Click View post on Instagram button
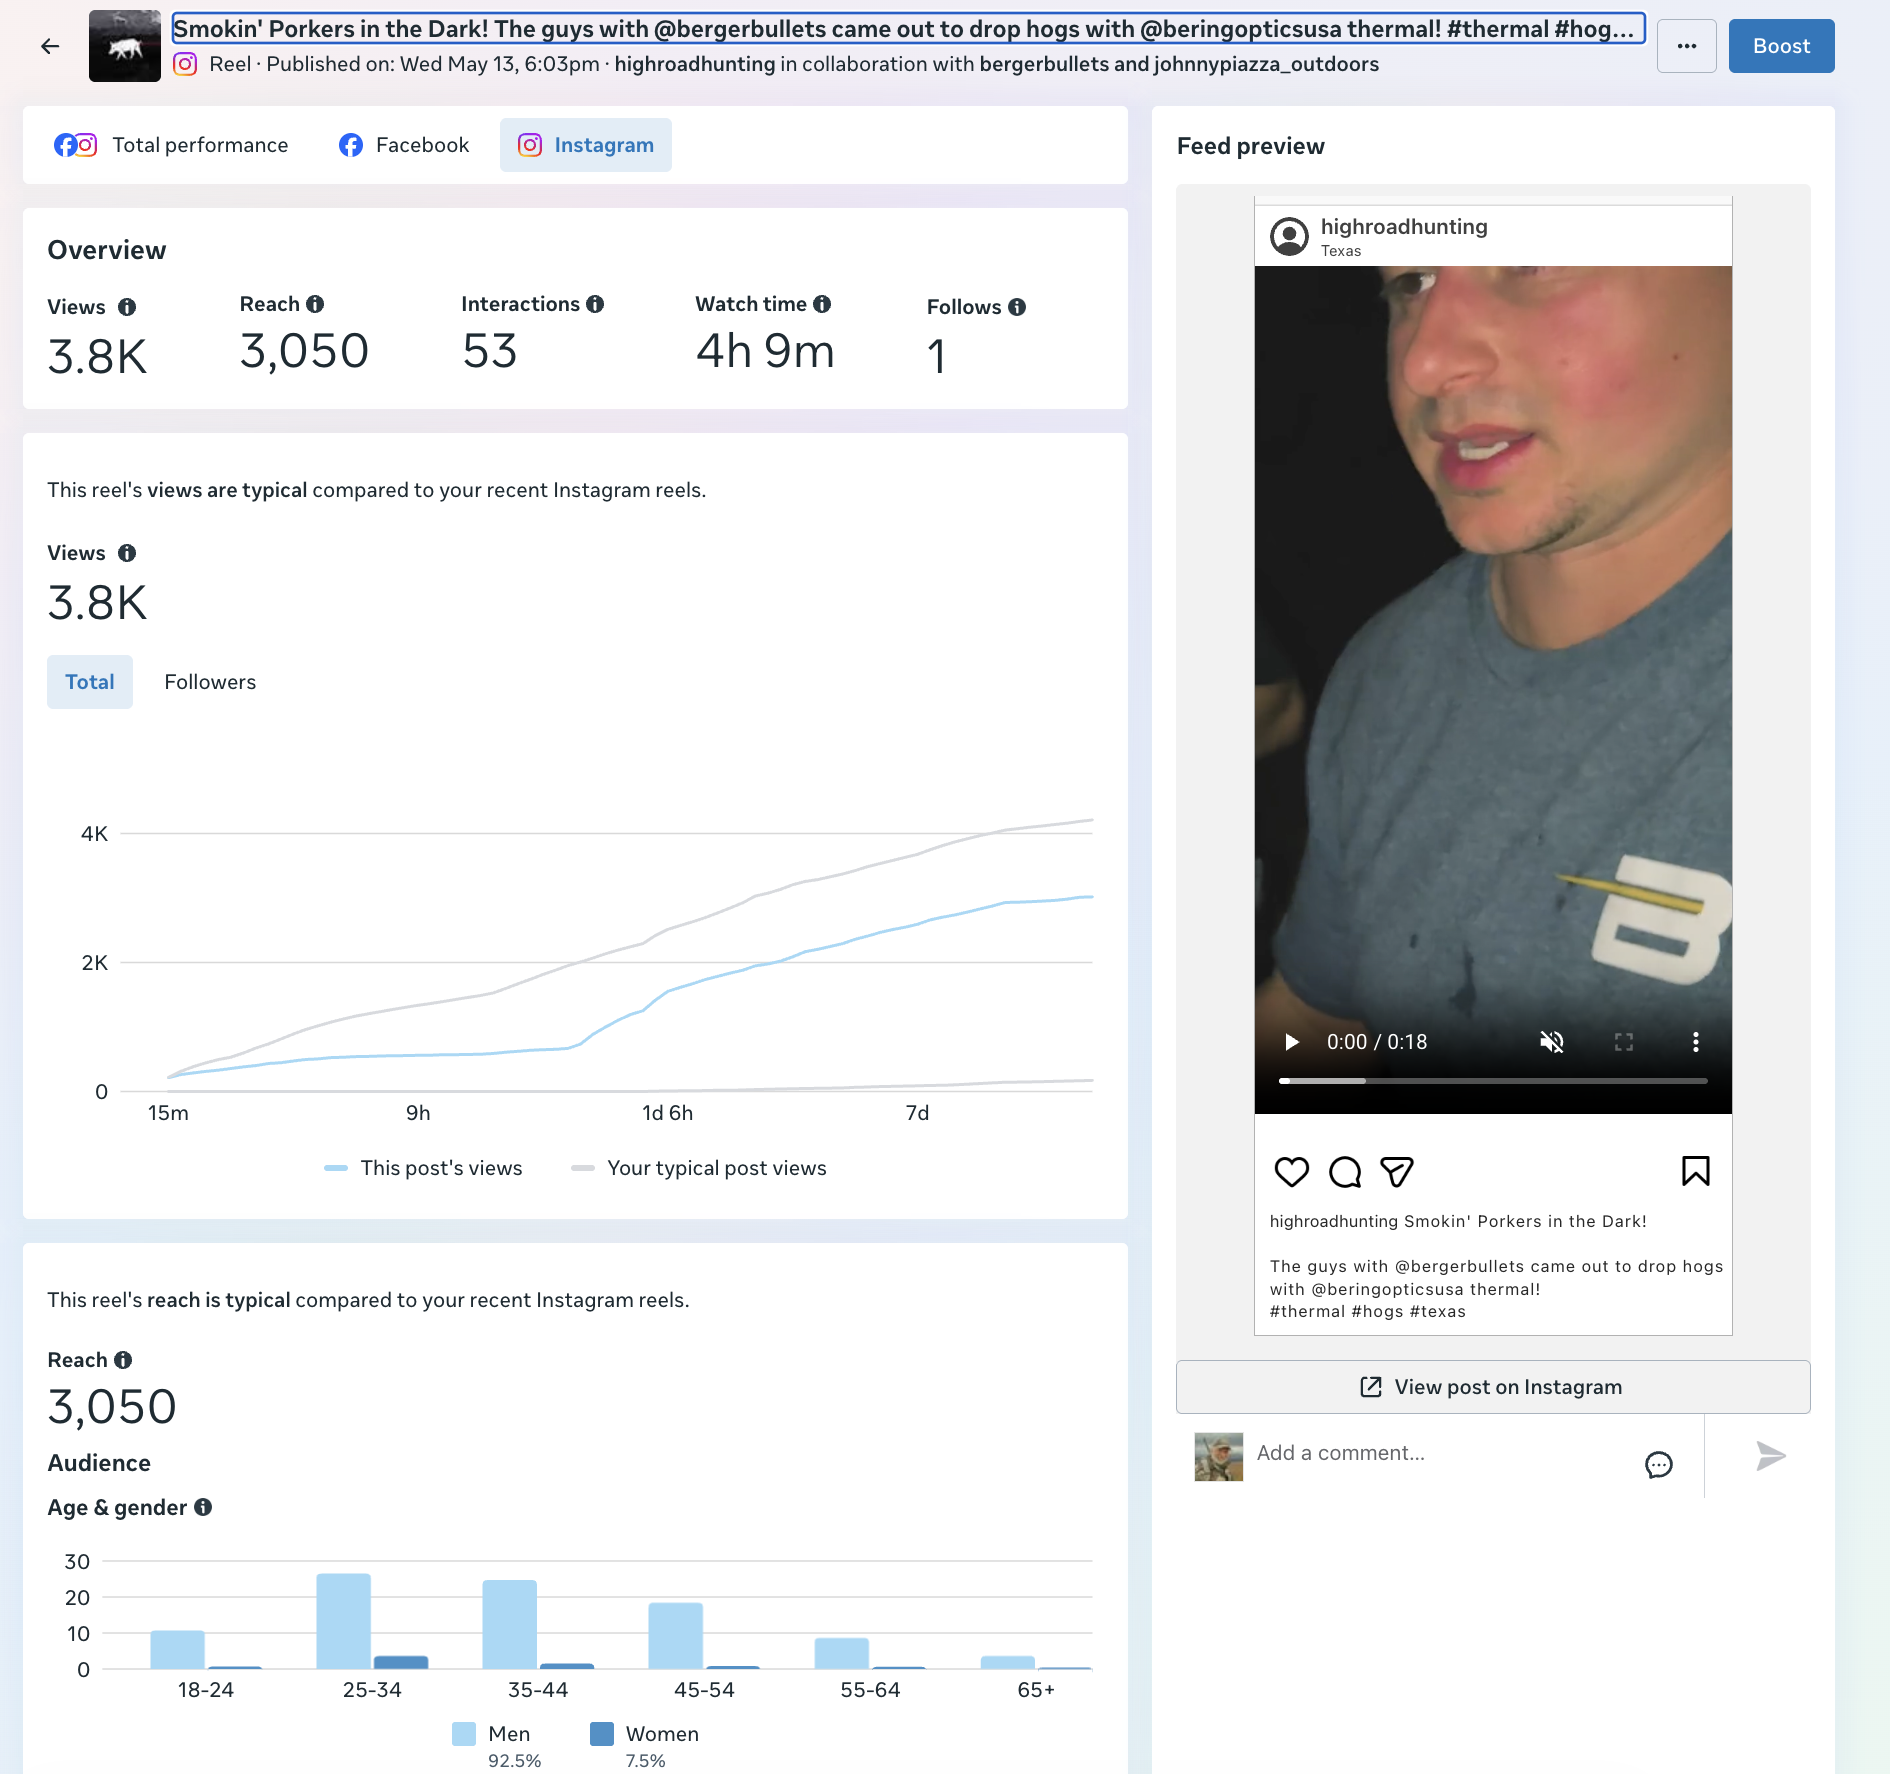This screenshot has width=1890, height=1774. pyautogui.click(x=1493, y=1387)
